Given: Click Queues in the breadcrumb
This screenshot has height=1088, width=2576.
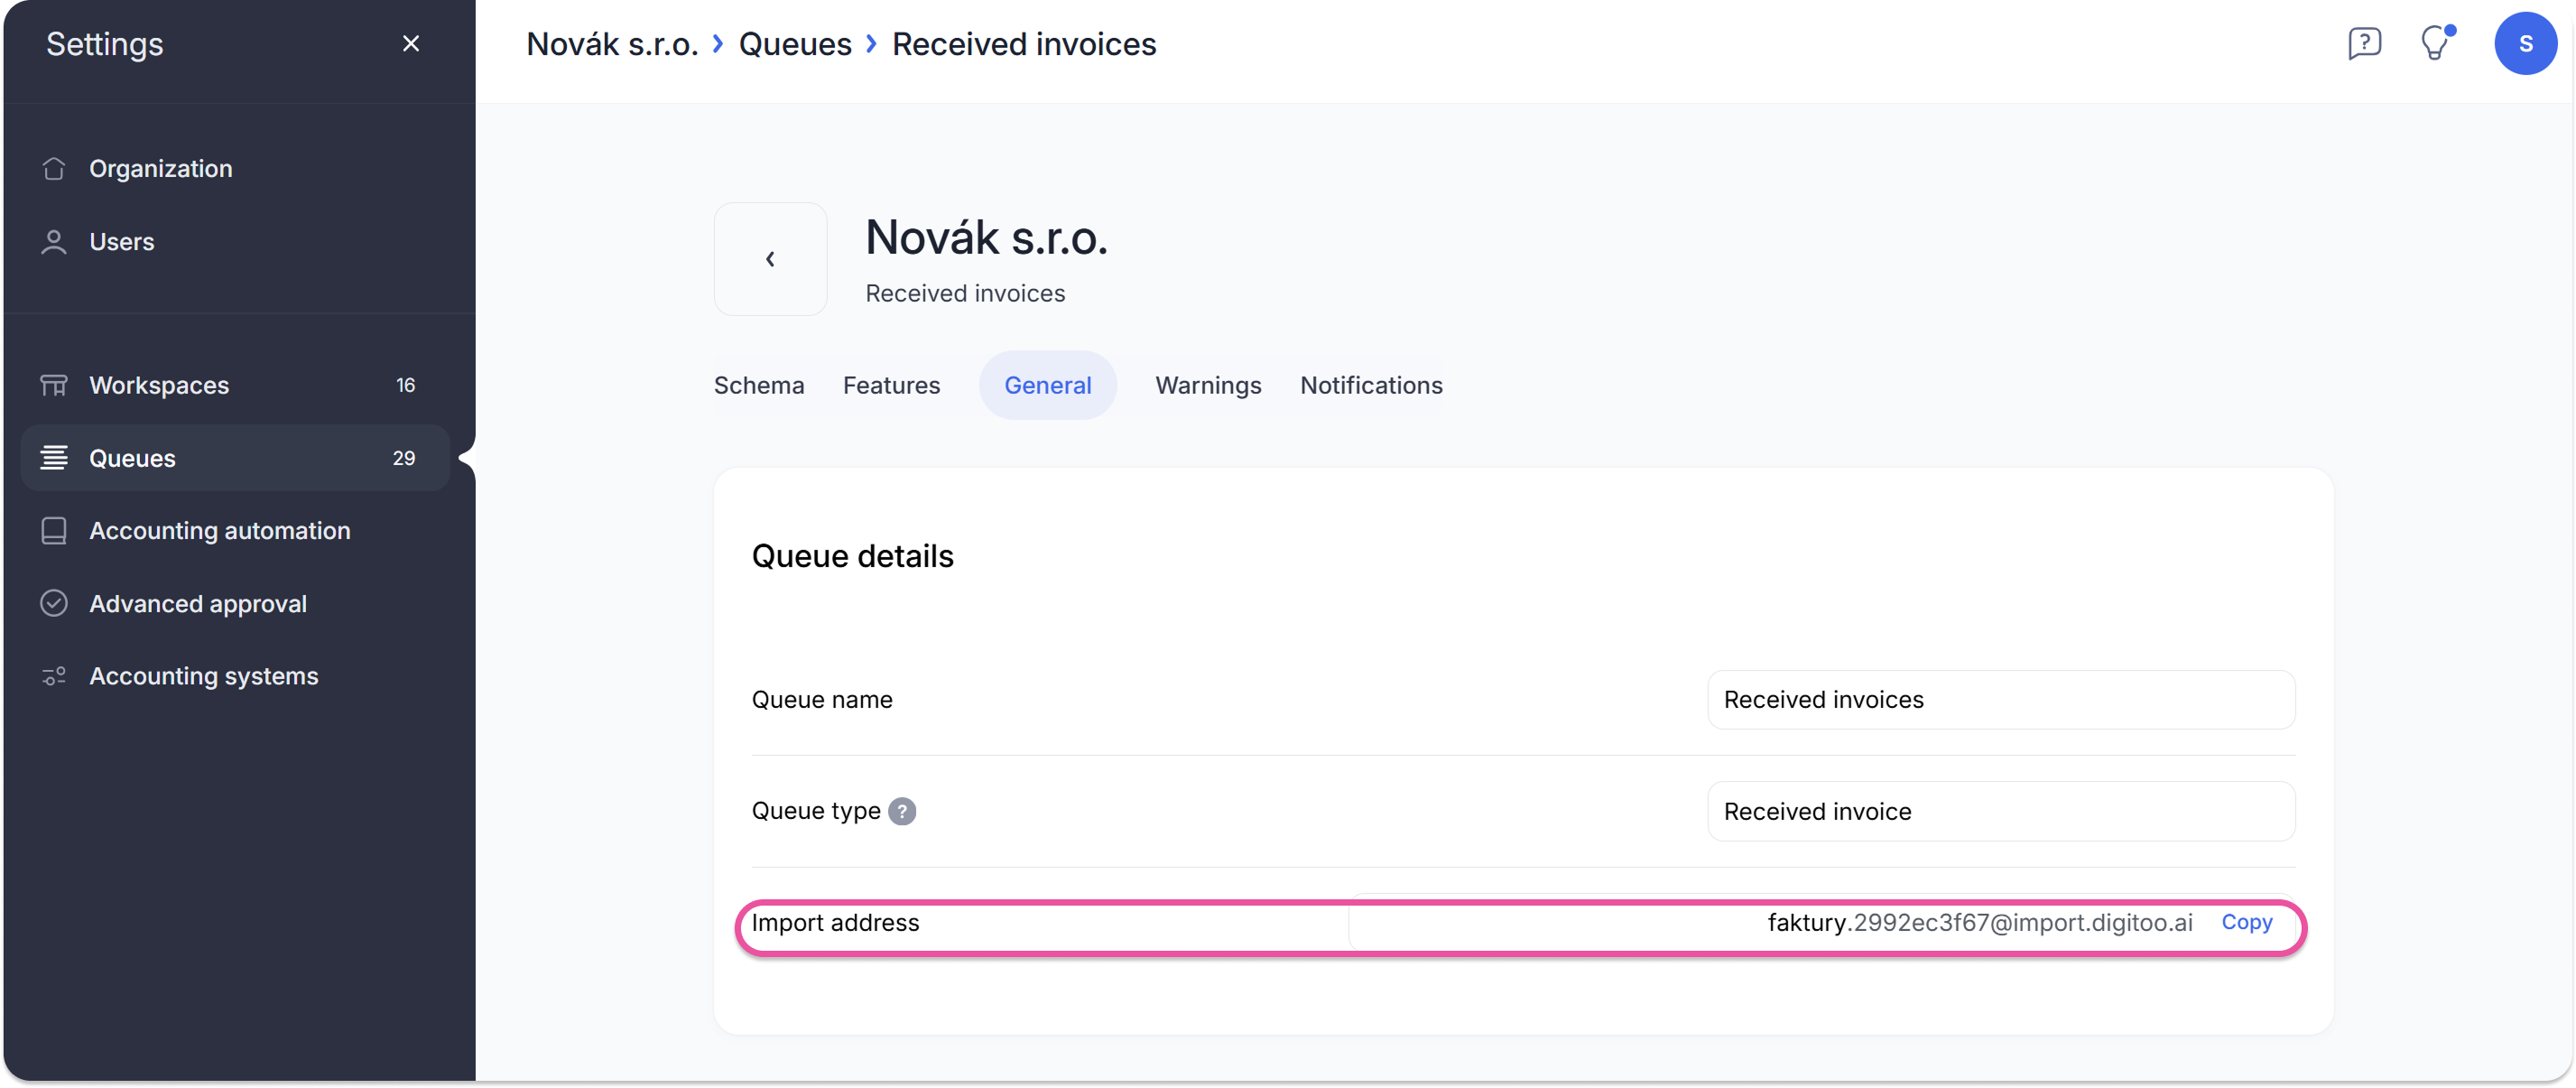Looking at the screenshot, I should click(x=795, y=44).
